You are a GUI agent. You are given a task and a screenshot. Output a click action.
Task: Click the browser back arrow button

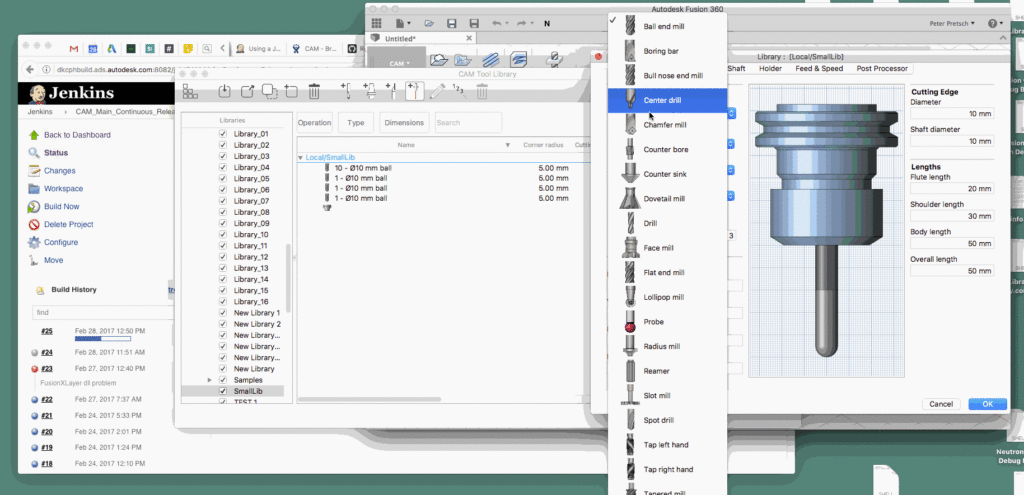[x=29, y=69]
